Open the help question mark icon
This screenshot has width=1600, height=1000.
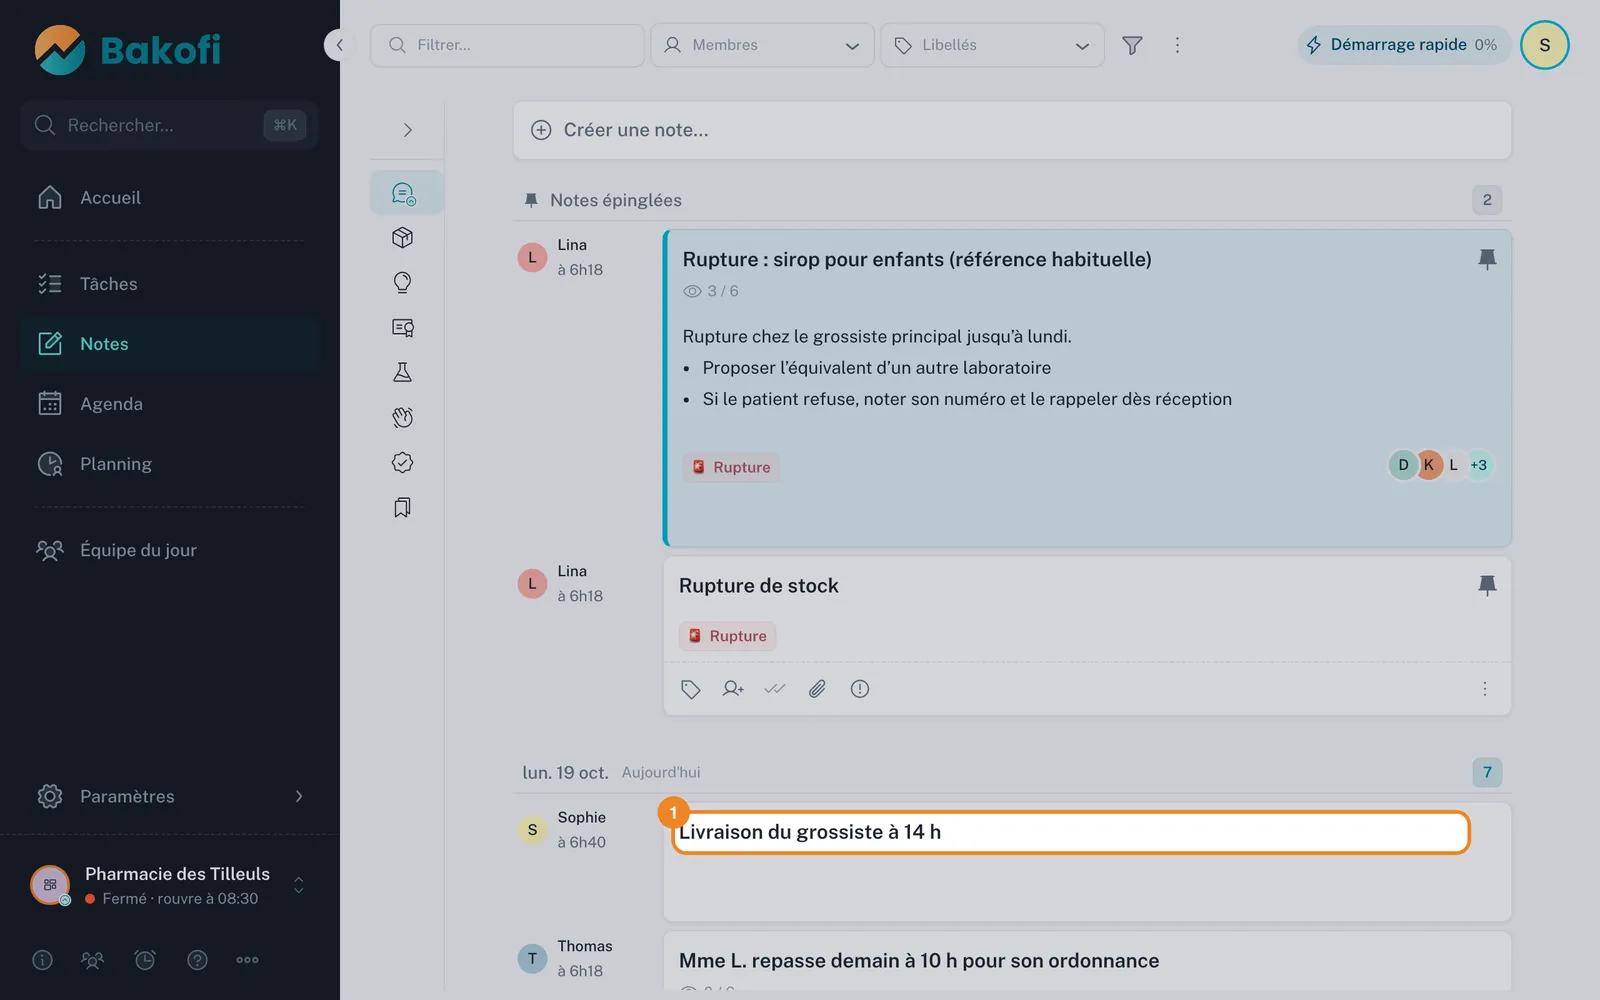pyautogui.click(x=198, y=960)
